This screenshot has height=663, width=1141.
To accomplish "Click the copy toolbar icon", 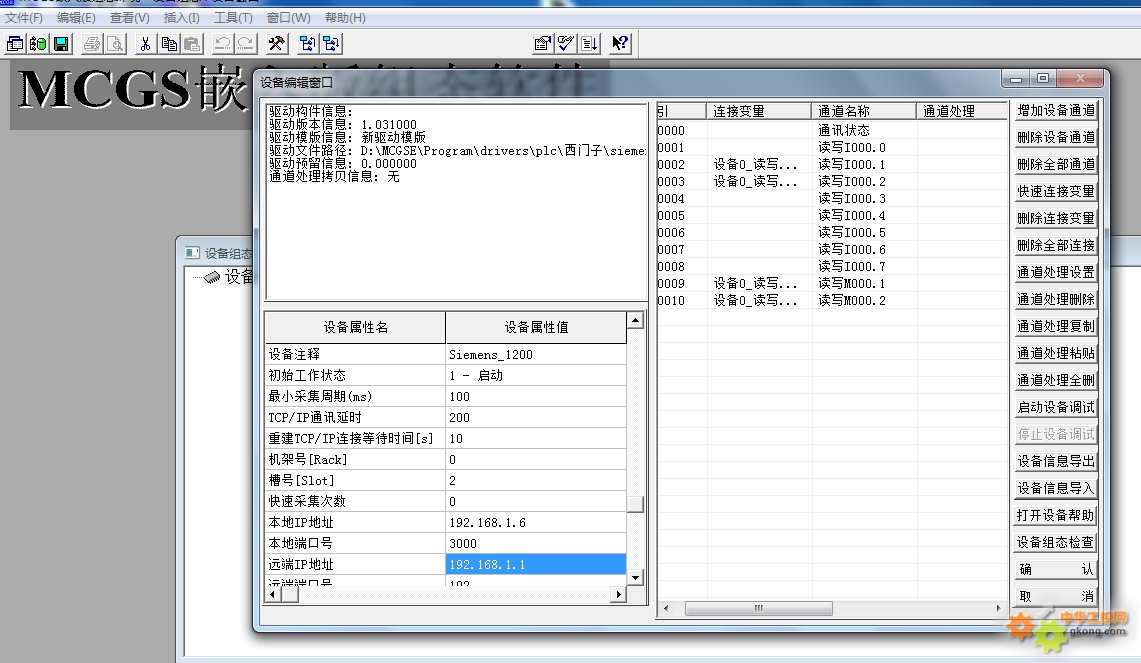I will (169, 44).
